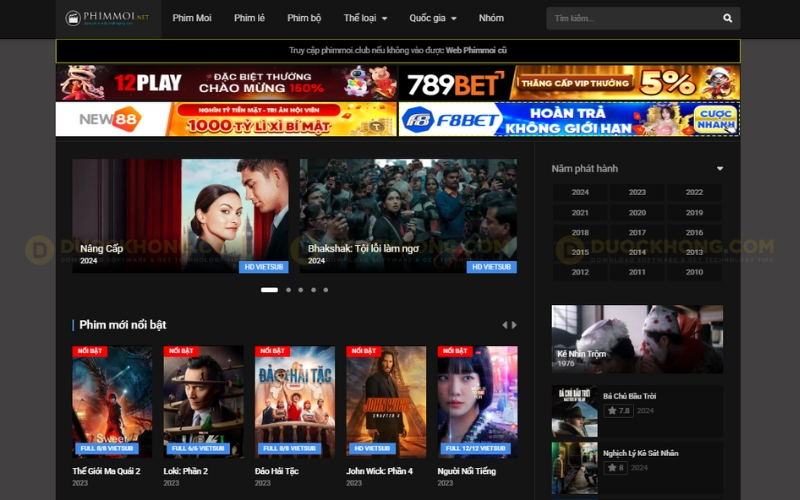This screenshot has height=500, width=800.
Task: Click the Web Phimmoi cũ notice link
Action: click(476, 51)
